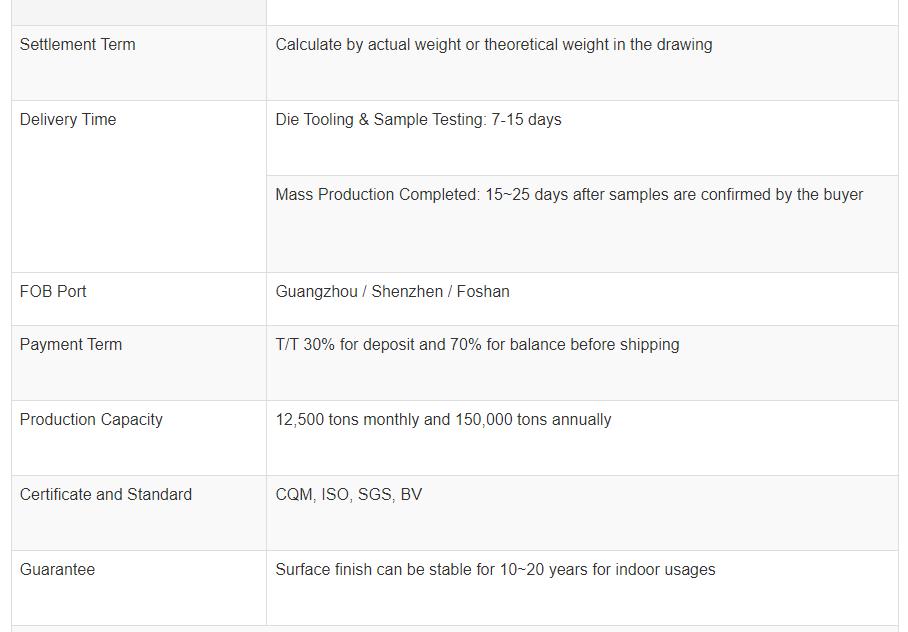This screenshot has width=908, height=632.
Task: Select the Payment Term label cell
Action: tap(71, 345)
